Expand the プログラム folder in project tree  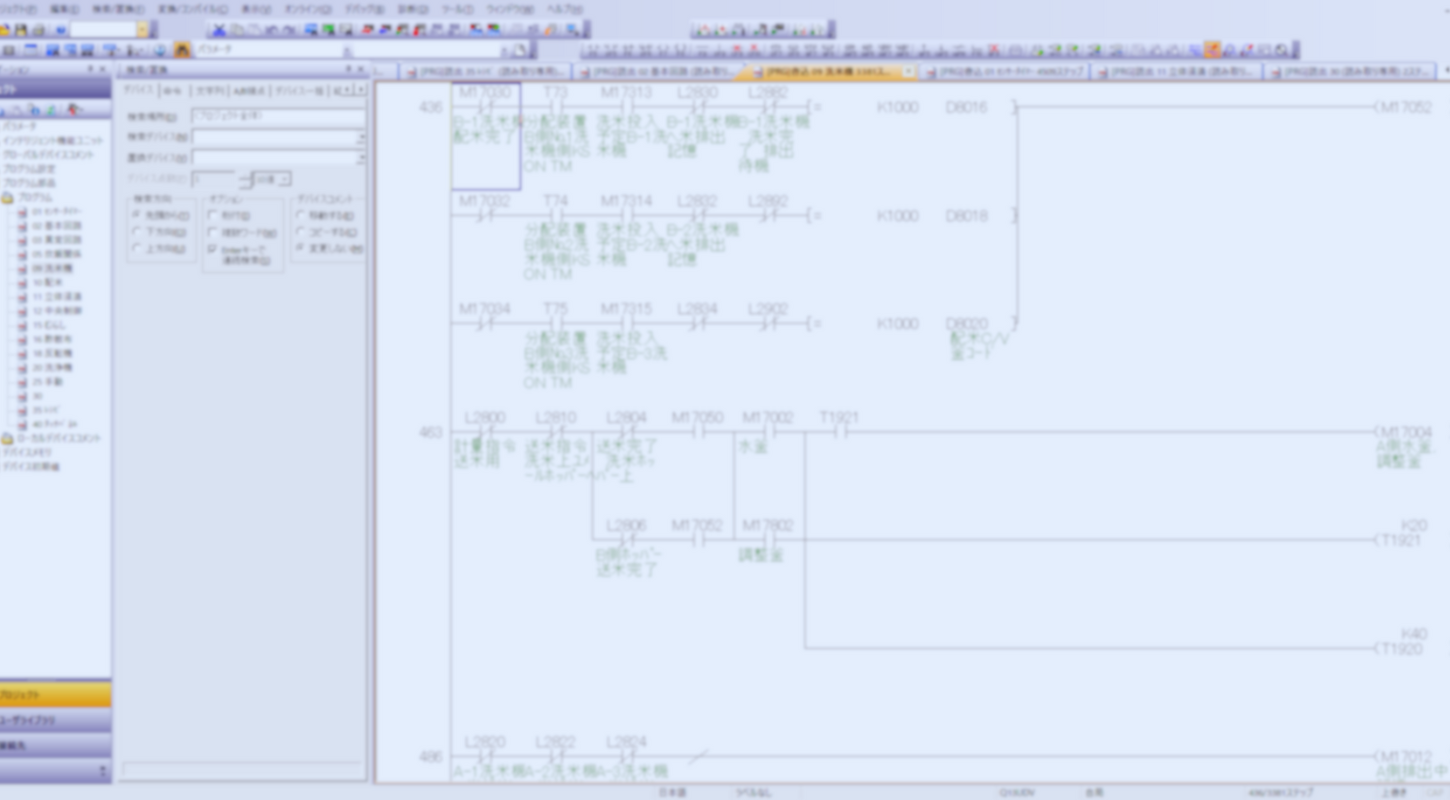tap(8, 198)
